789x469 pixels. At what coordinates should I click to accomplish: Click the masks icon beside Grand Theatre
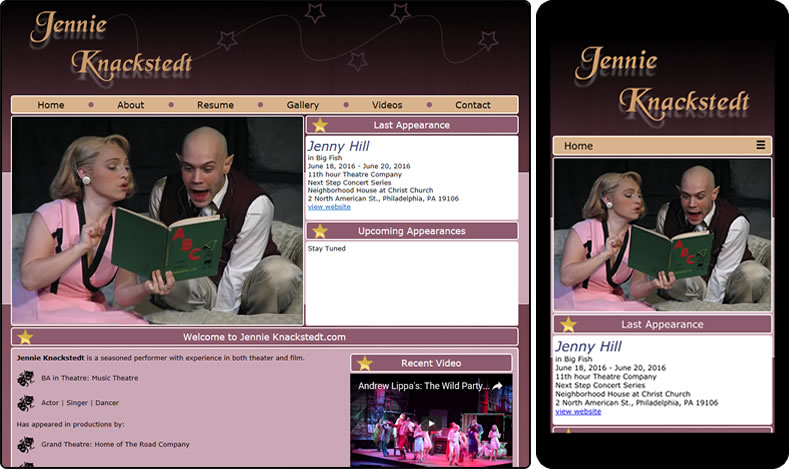pyautogui.click(x=26, y=444)
